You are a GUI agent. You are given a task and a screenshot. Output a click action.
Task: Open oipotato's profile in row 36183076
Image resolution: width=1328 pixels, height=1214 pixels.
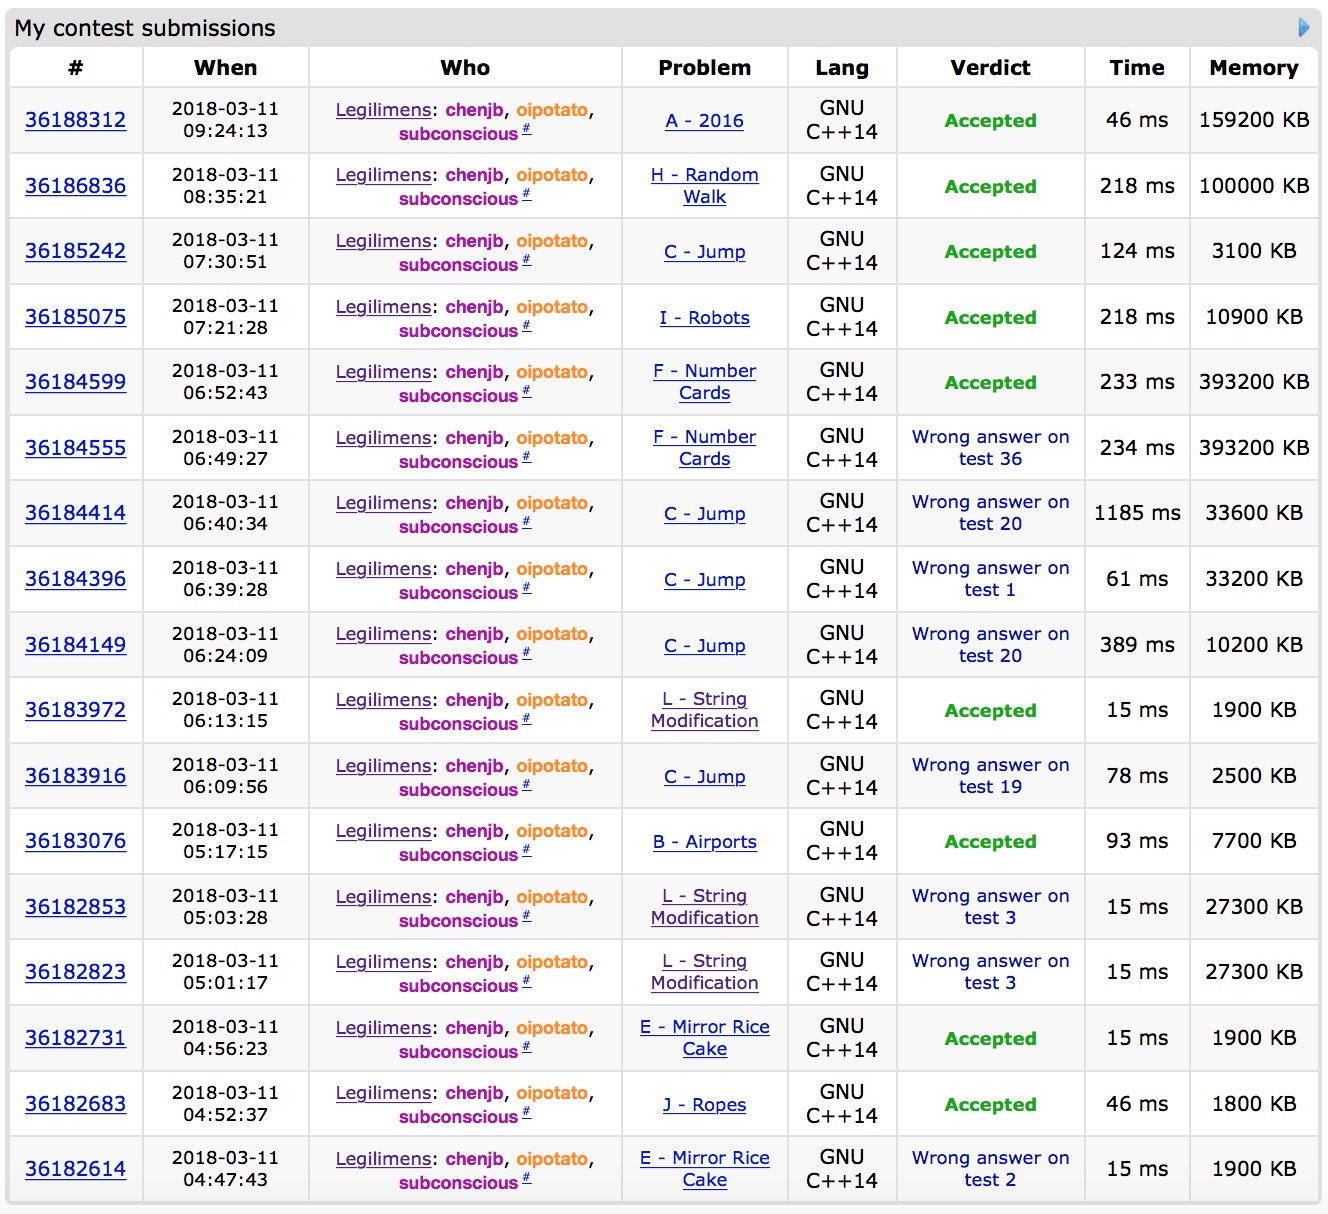(552, 831)
